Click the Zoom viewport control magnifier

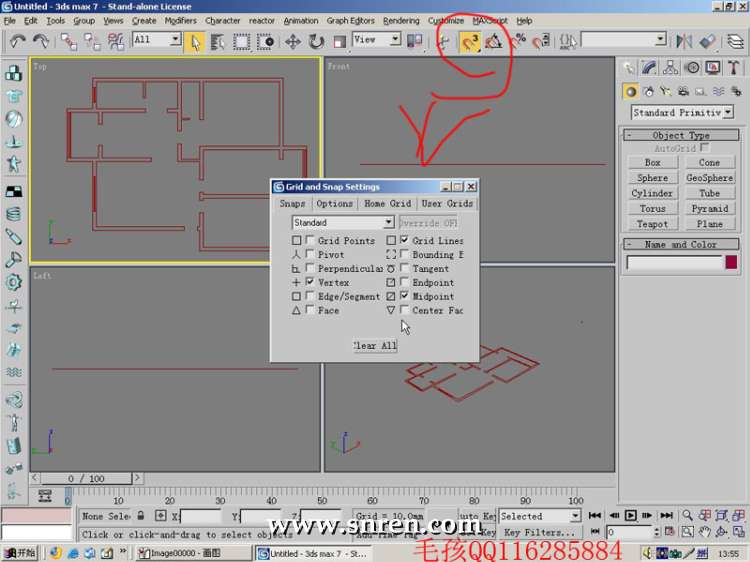tap(687, 515)
